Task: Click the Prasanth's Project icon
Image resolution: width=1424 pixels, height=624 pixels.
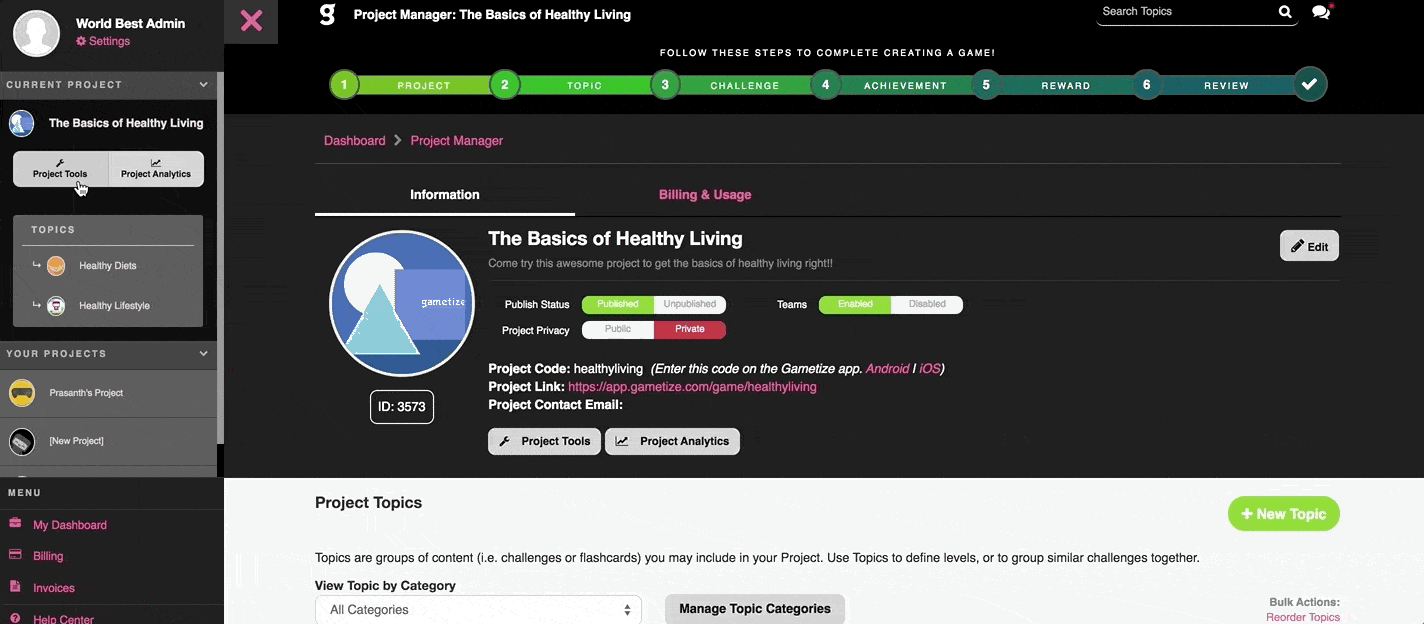Action: click(x=22, y=393)
